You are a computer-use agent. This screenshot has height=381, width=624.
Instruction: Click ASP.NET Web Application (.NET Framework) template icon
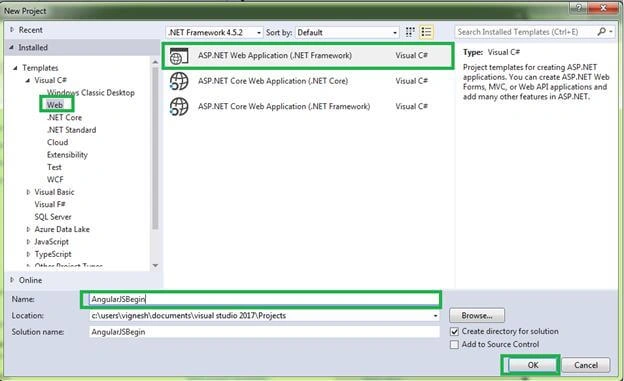coord(179,56)
